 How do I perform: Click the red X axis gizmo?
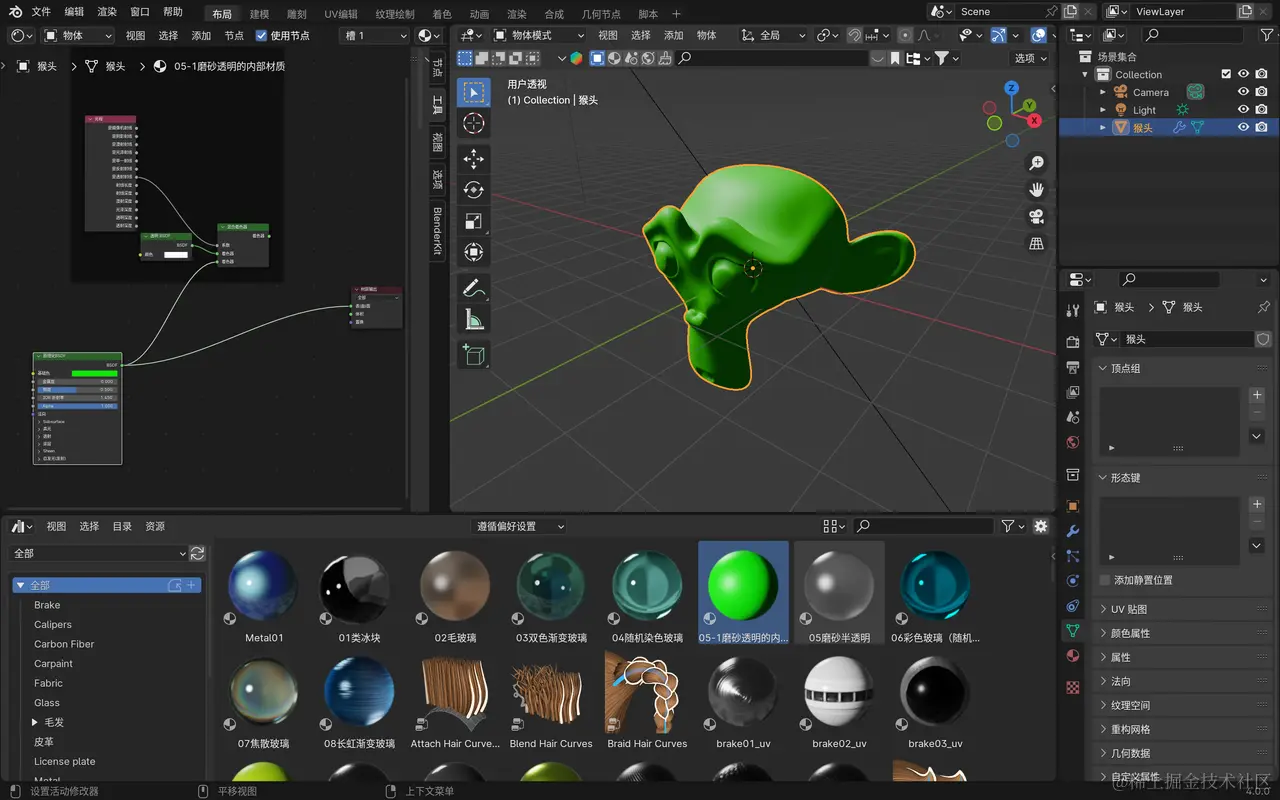pos(1034,120)
